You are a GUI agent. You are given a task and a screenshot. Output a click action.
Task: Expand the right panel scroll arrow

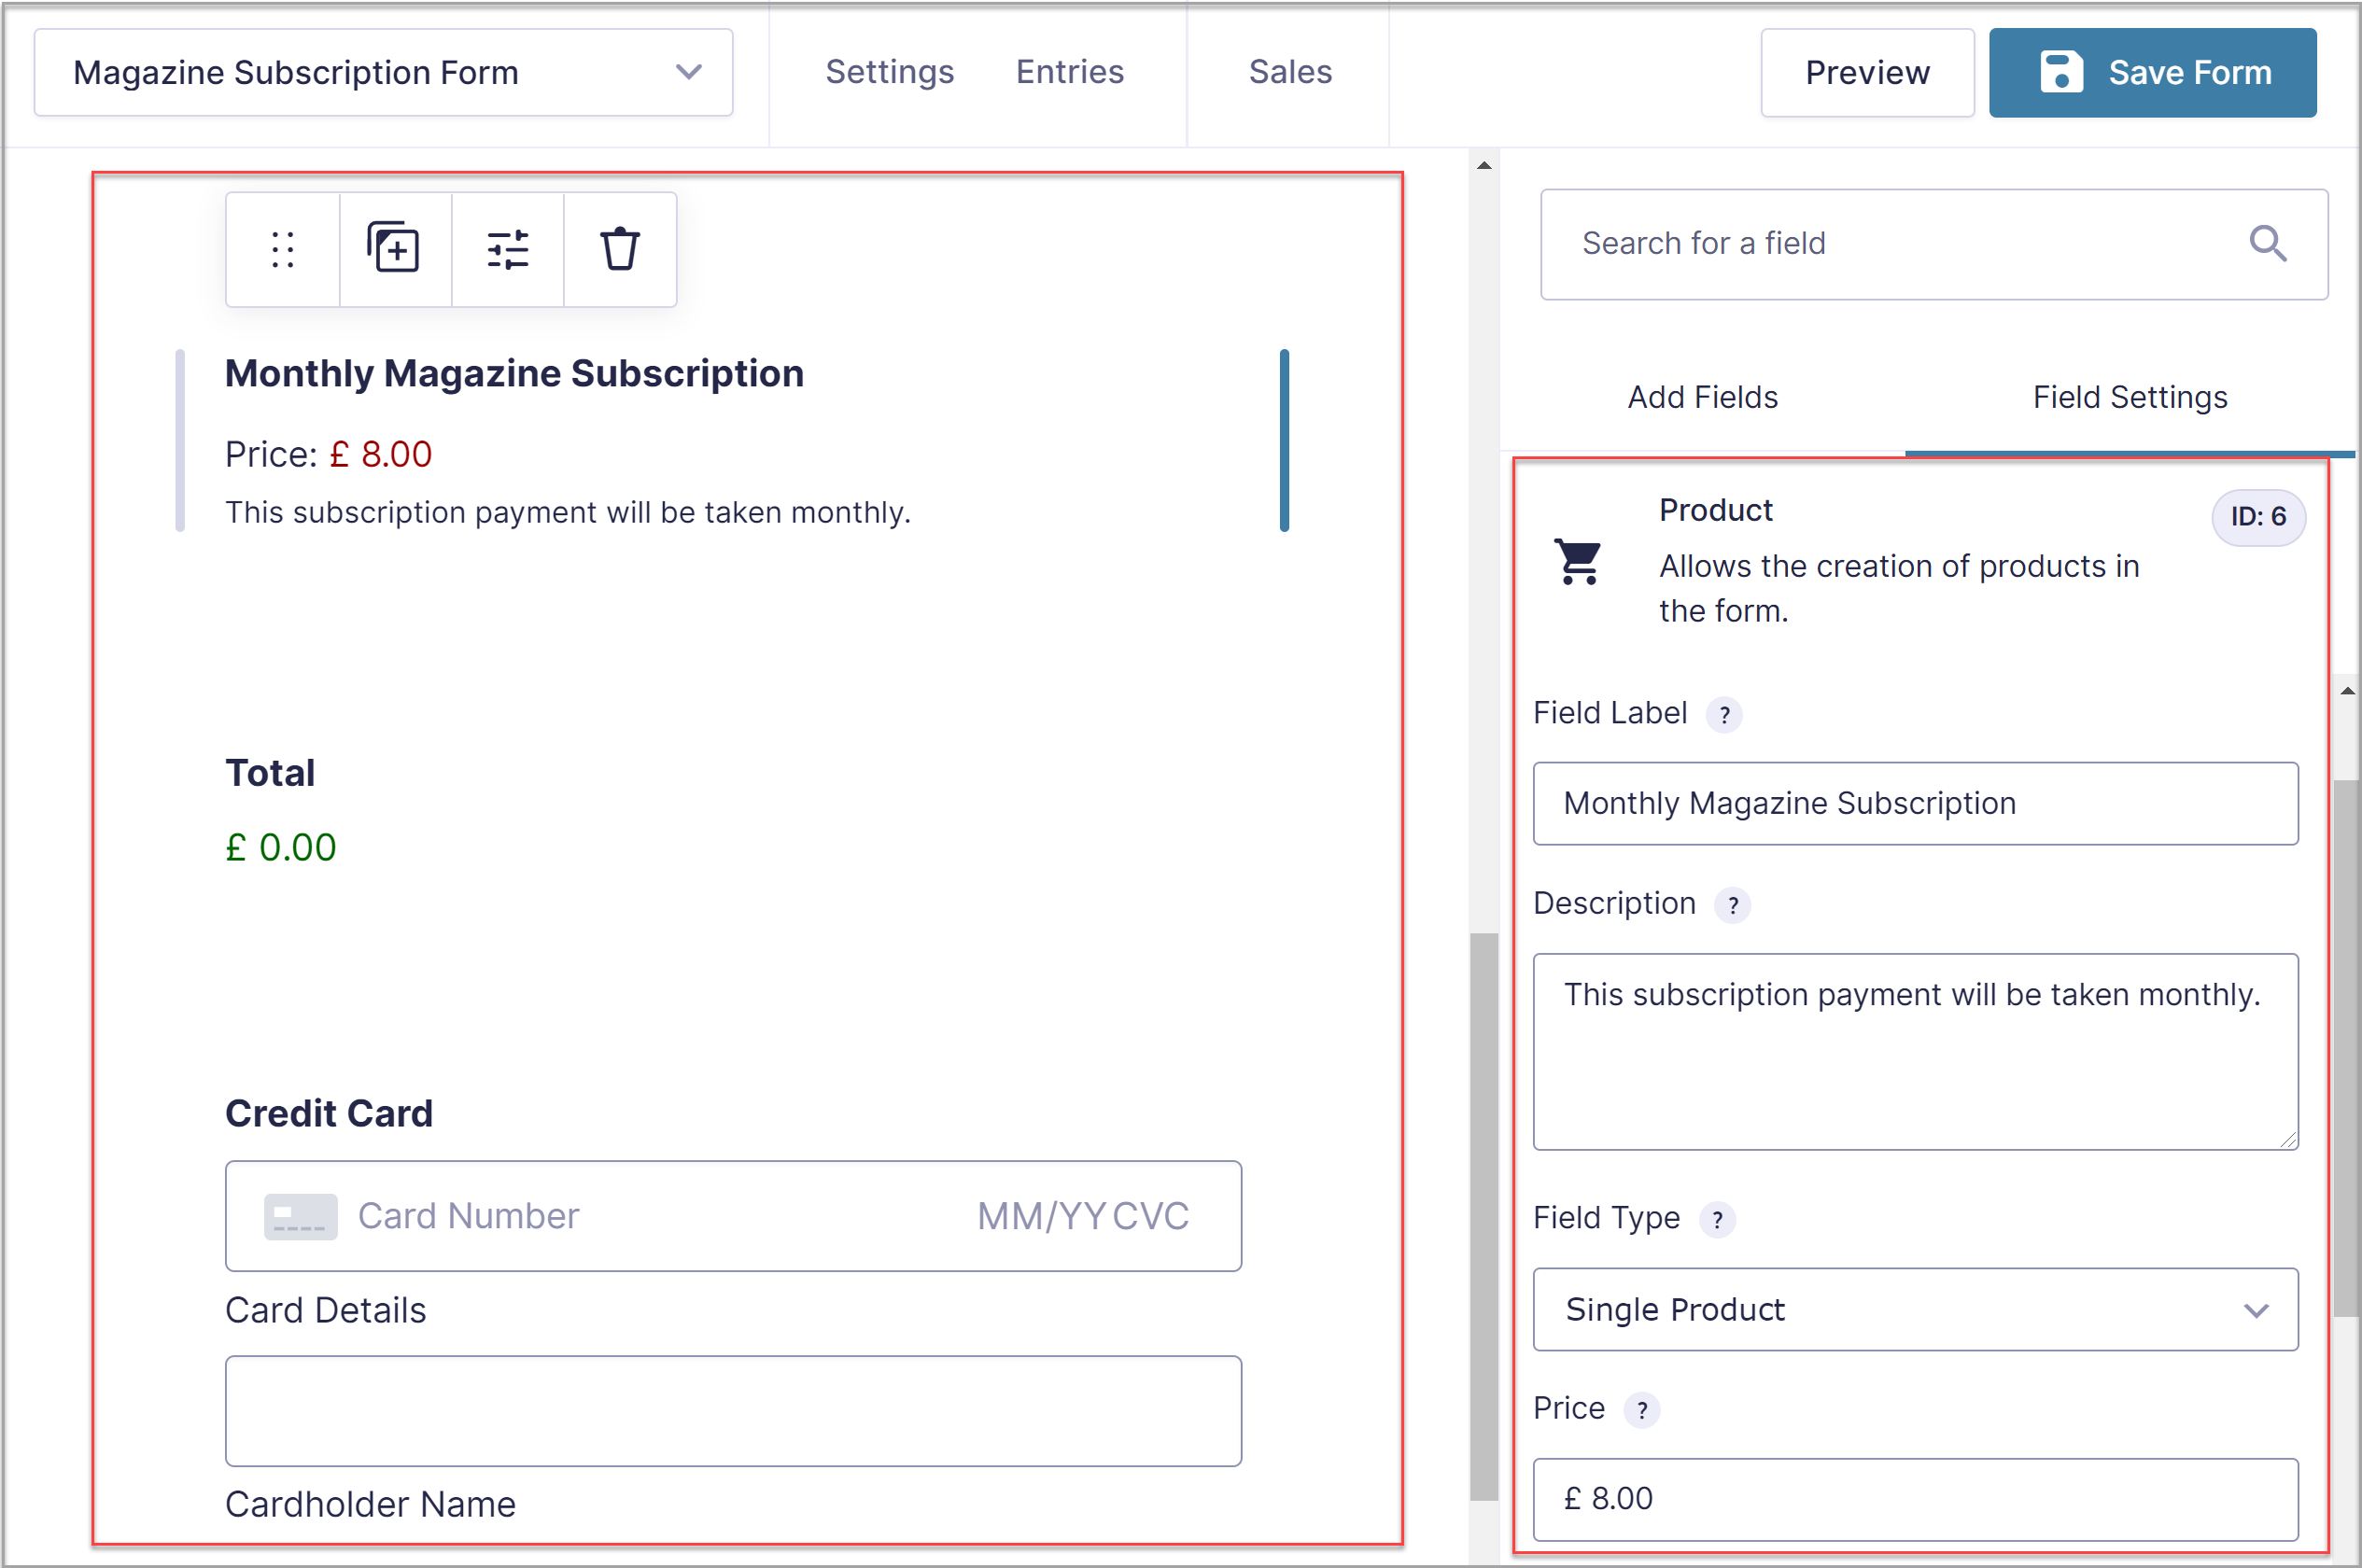point(2345,689)
